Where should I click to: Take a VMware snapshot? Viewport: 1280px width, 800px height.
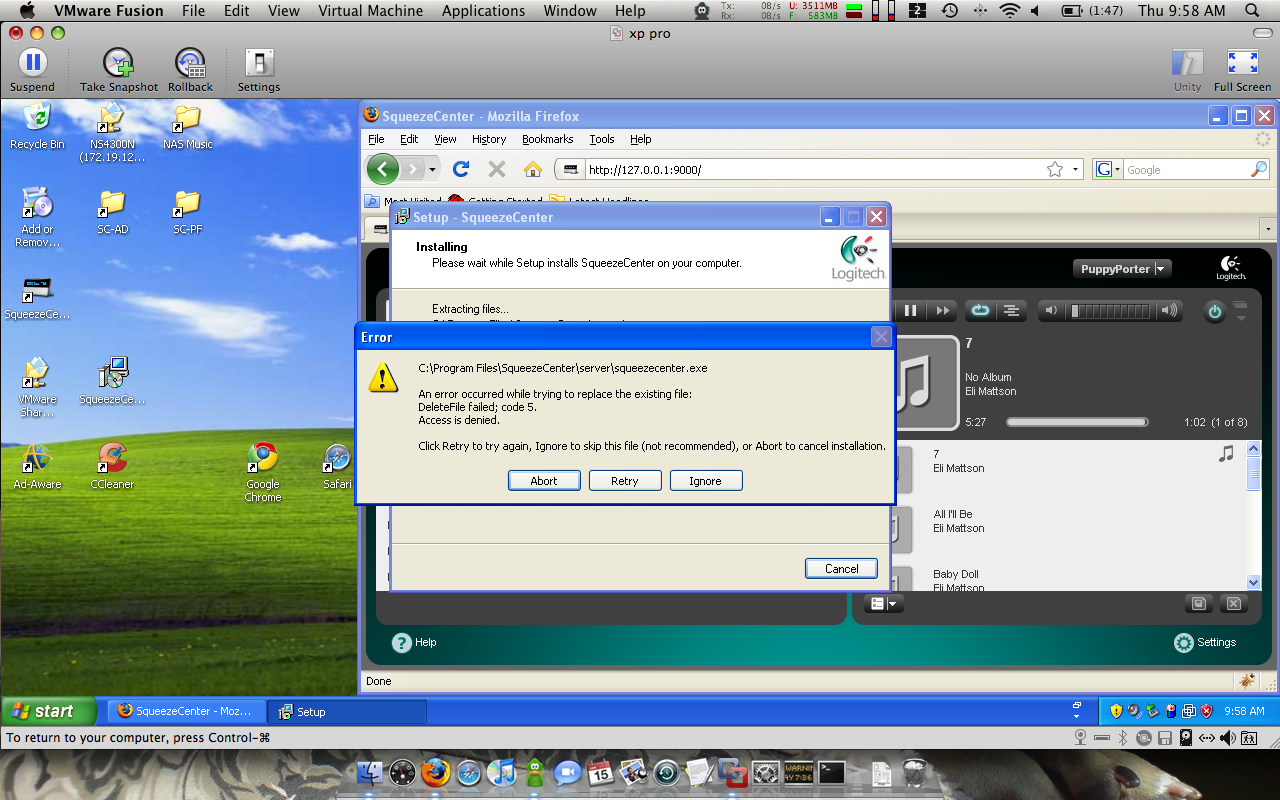pos(119,68)
